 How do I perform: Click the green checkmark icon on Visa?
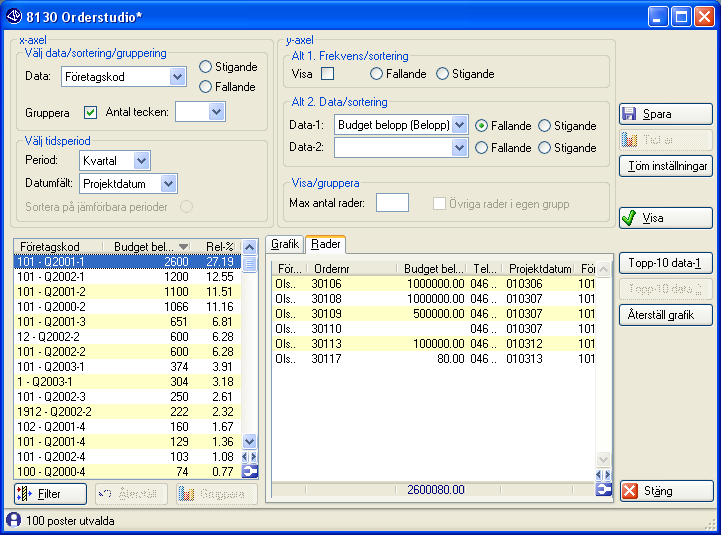(629, 218)
